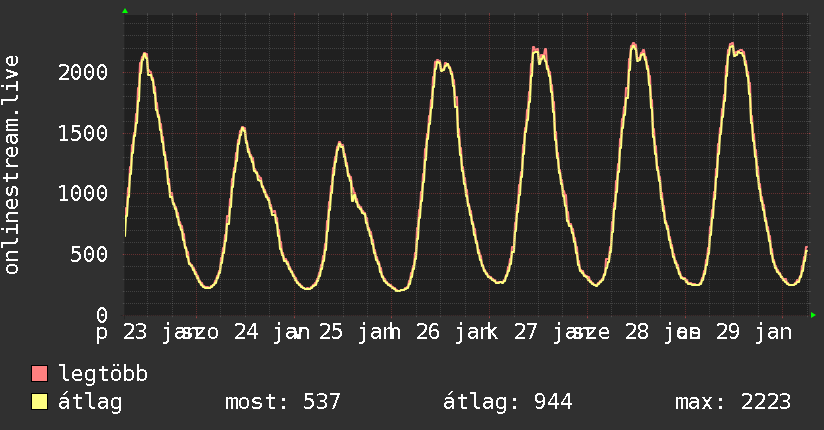The height and width of the screenshot is (430, 824).
Task: Click the 'most: 537' current value
Action: (x=283, y=402)
